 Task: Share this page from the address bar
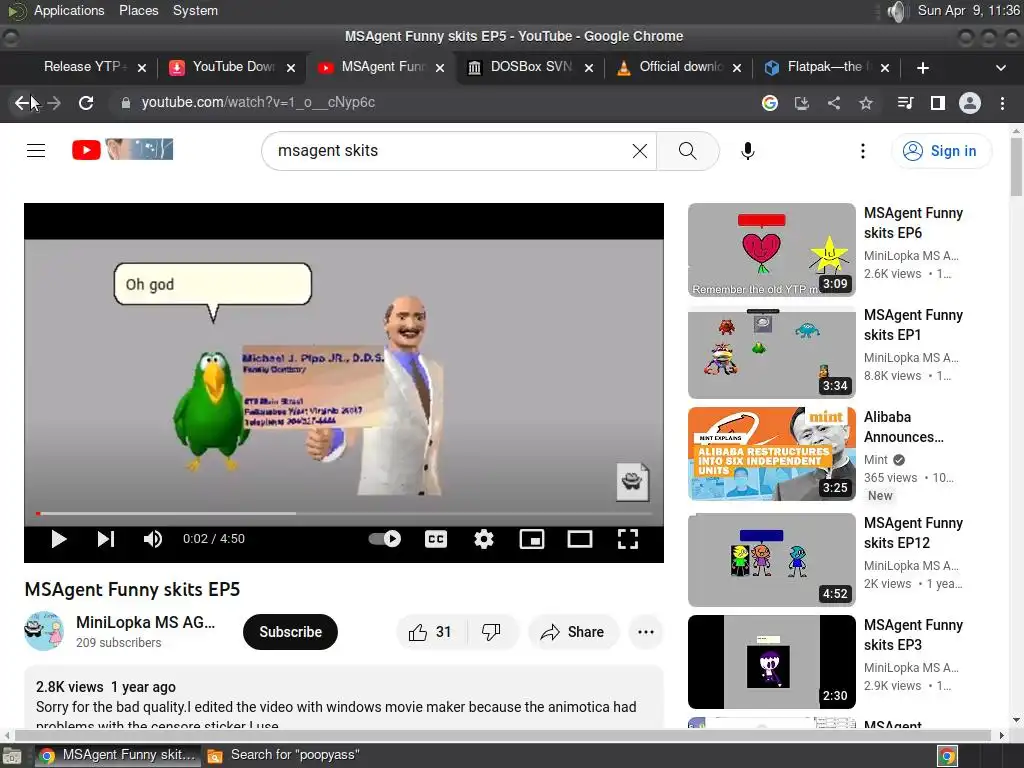coord(834,103)
